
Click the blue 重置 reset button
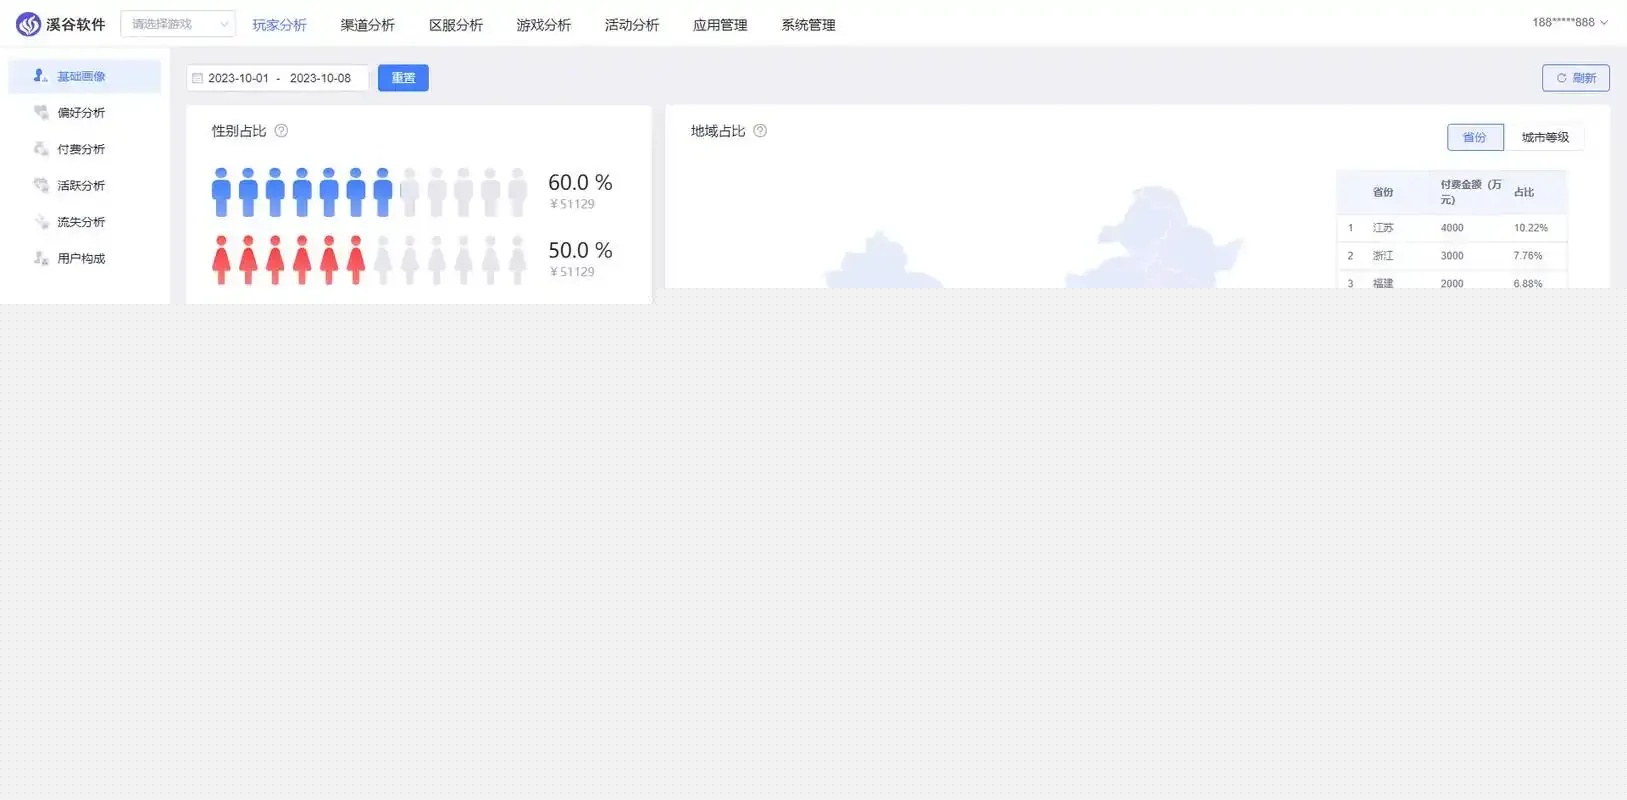(x=403, y=78)
